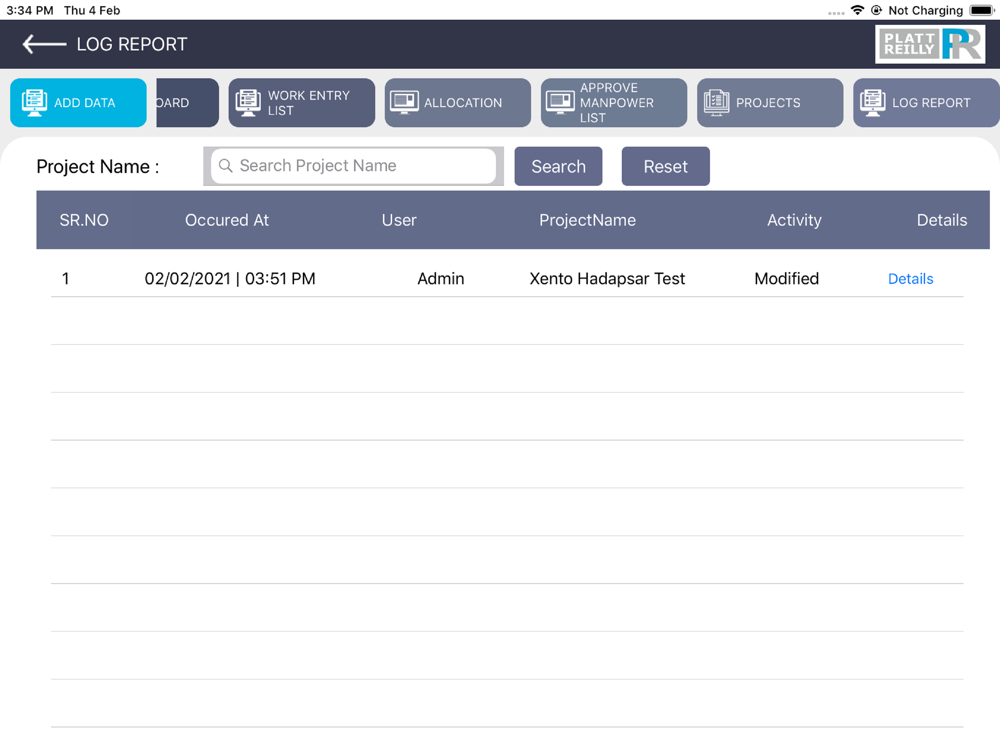Screen dimensions: 1000x750
Task: Tap the Details column header
Action: [942, 220]
